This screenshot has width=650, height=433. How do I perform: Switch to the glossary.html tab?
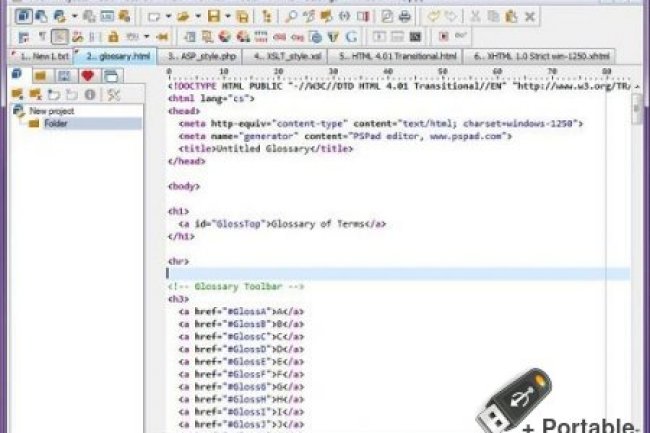pos(115,56)
